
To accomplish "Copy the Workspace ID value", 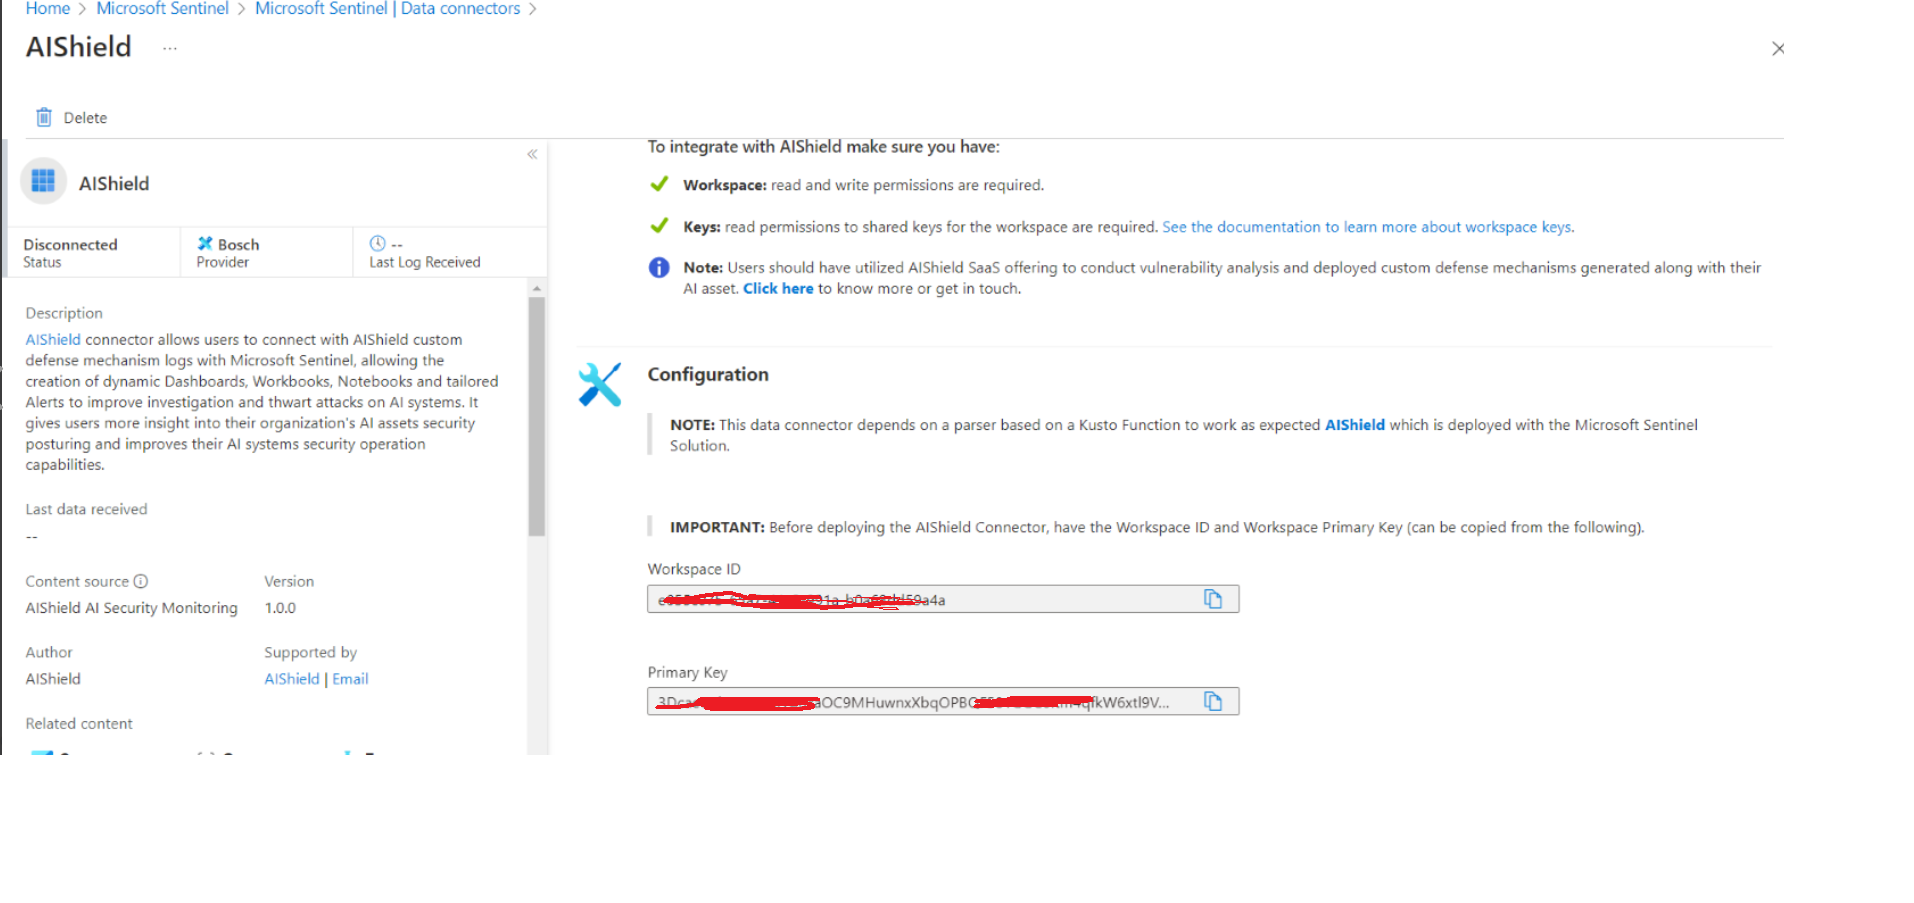I will click(x=1212, y=599).
